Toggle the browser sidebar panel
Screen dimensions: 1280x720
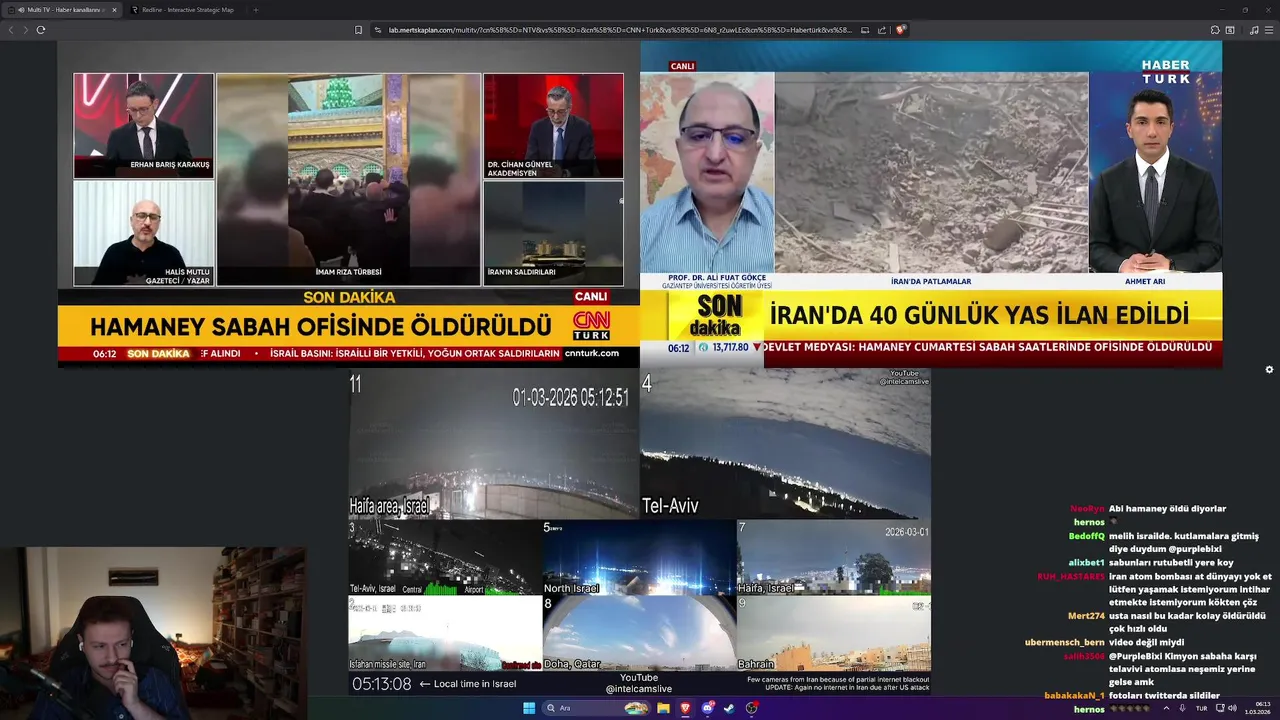1230,30
